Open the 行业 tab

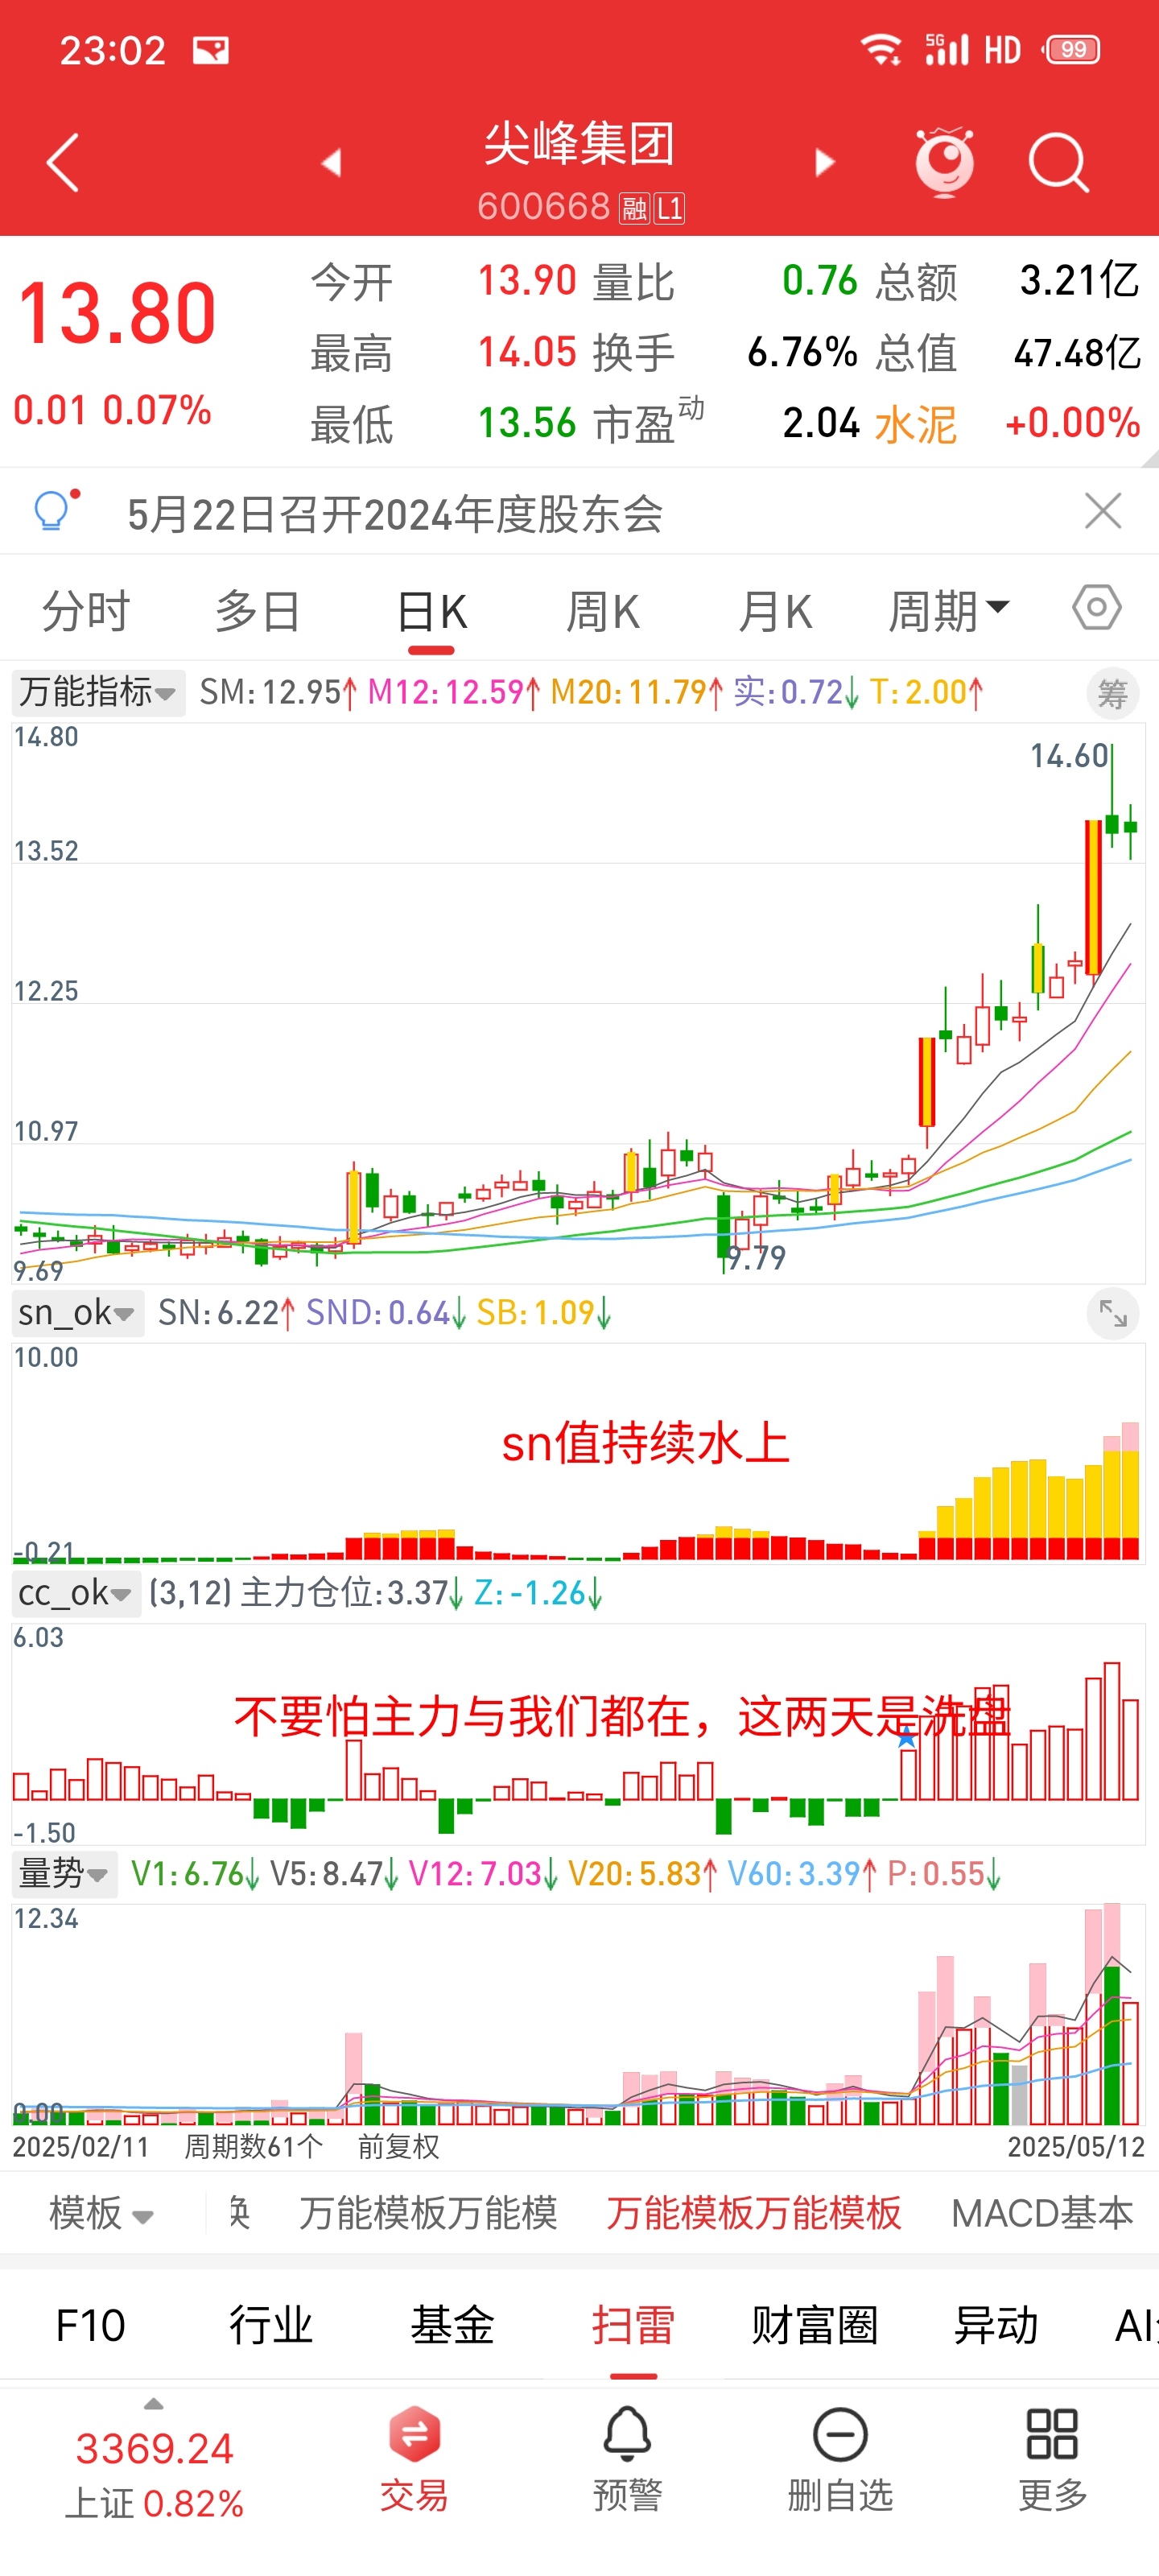pos(271,2325)
